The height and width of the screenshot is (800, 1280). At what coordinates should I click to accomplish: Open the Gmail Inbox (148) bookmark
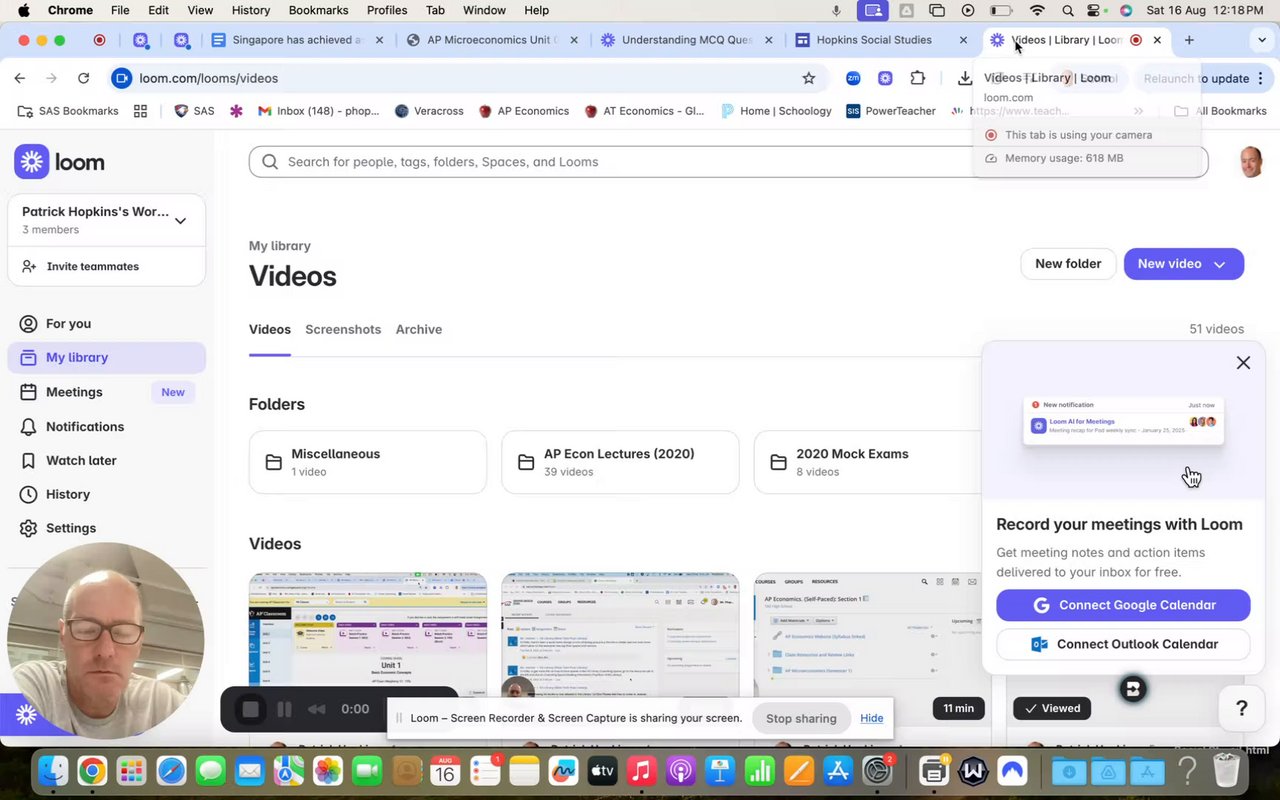[318, 111]
